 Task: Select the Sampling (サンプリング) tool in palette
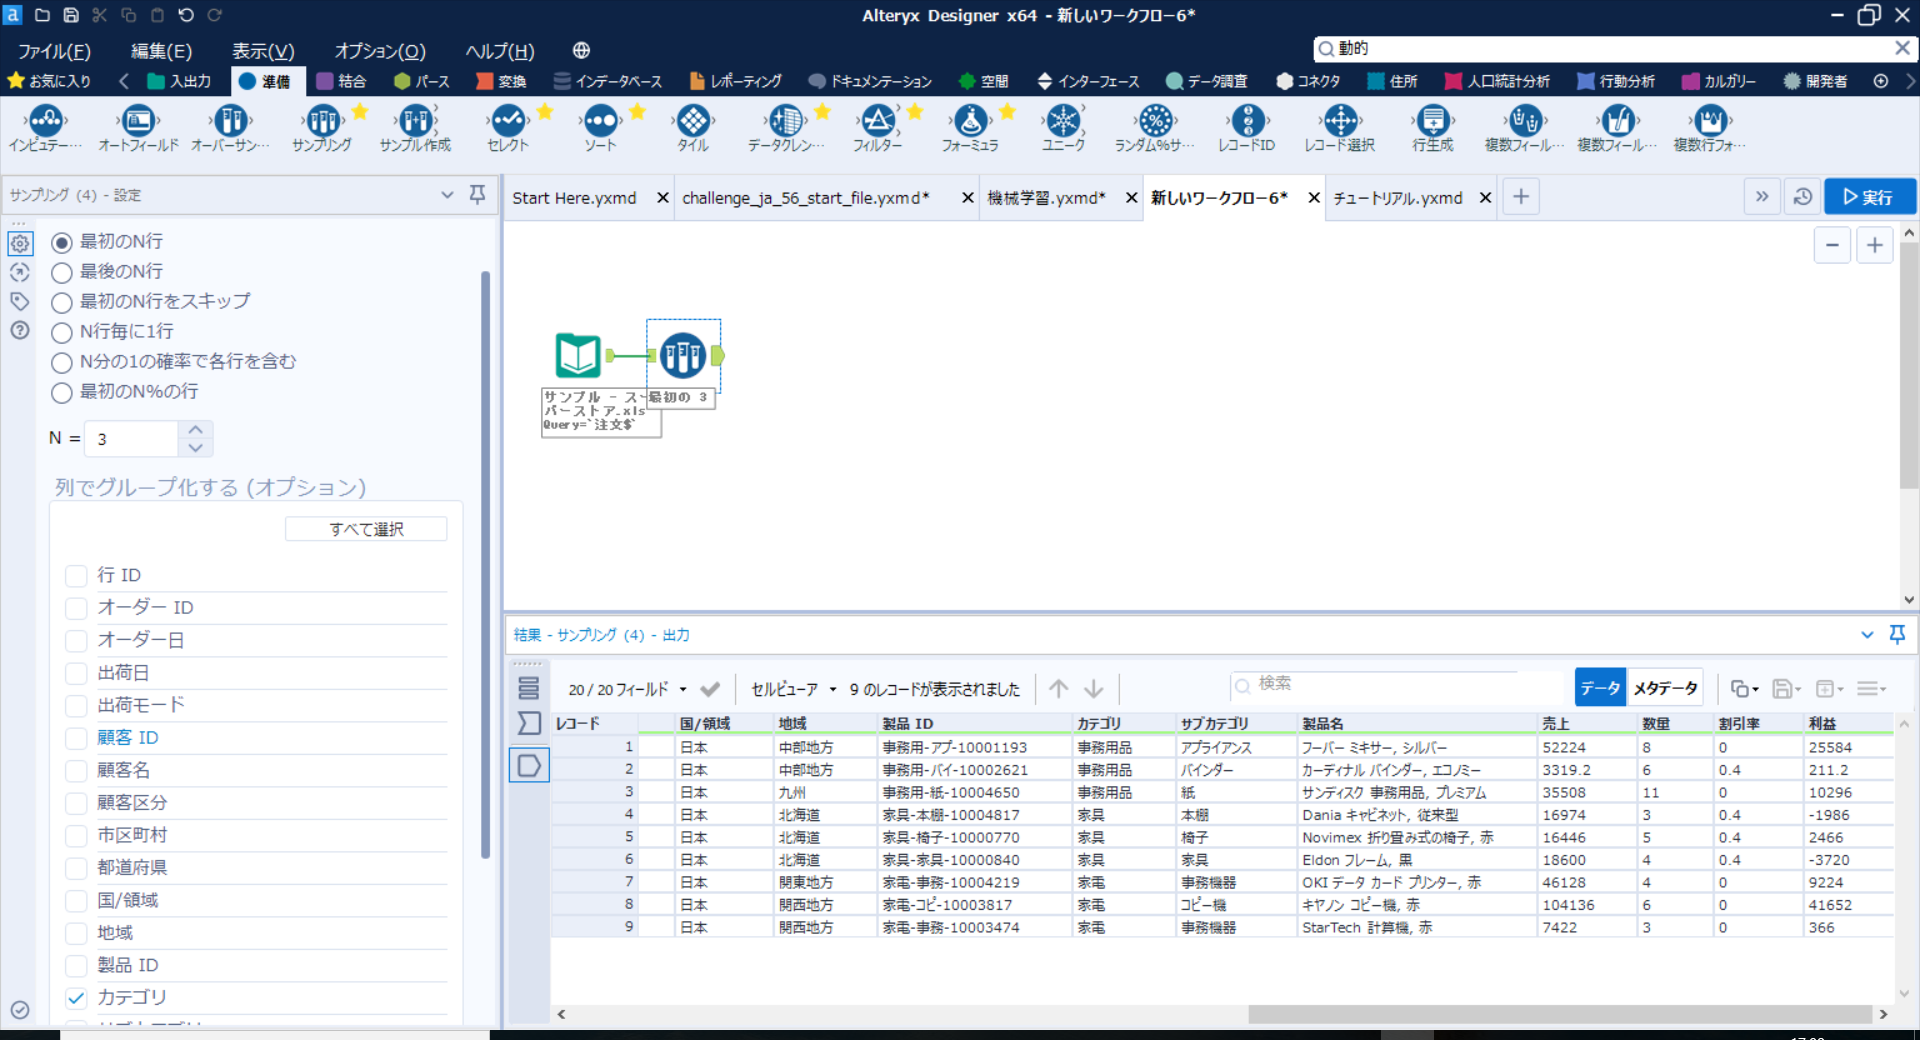323,122
